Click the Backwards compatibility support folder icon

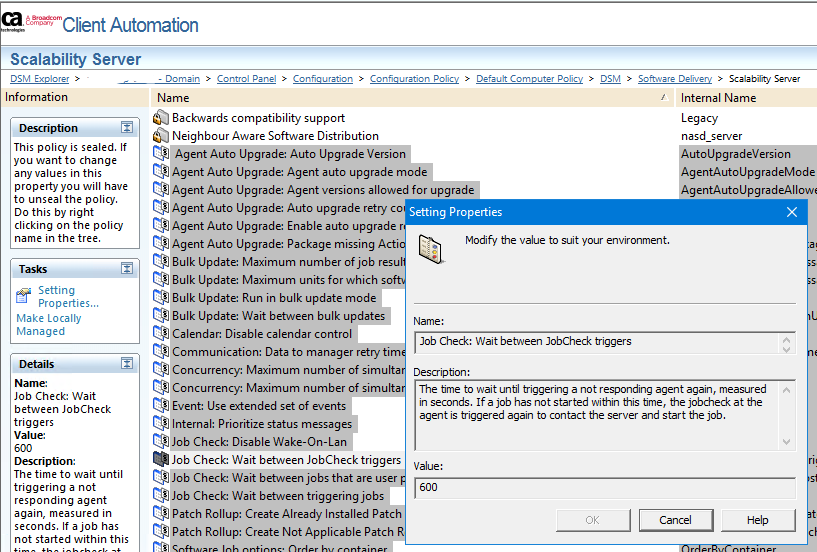161,118
